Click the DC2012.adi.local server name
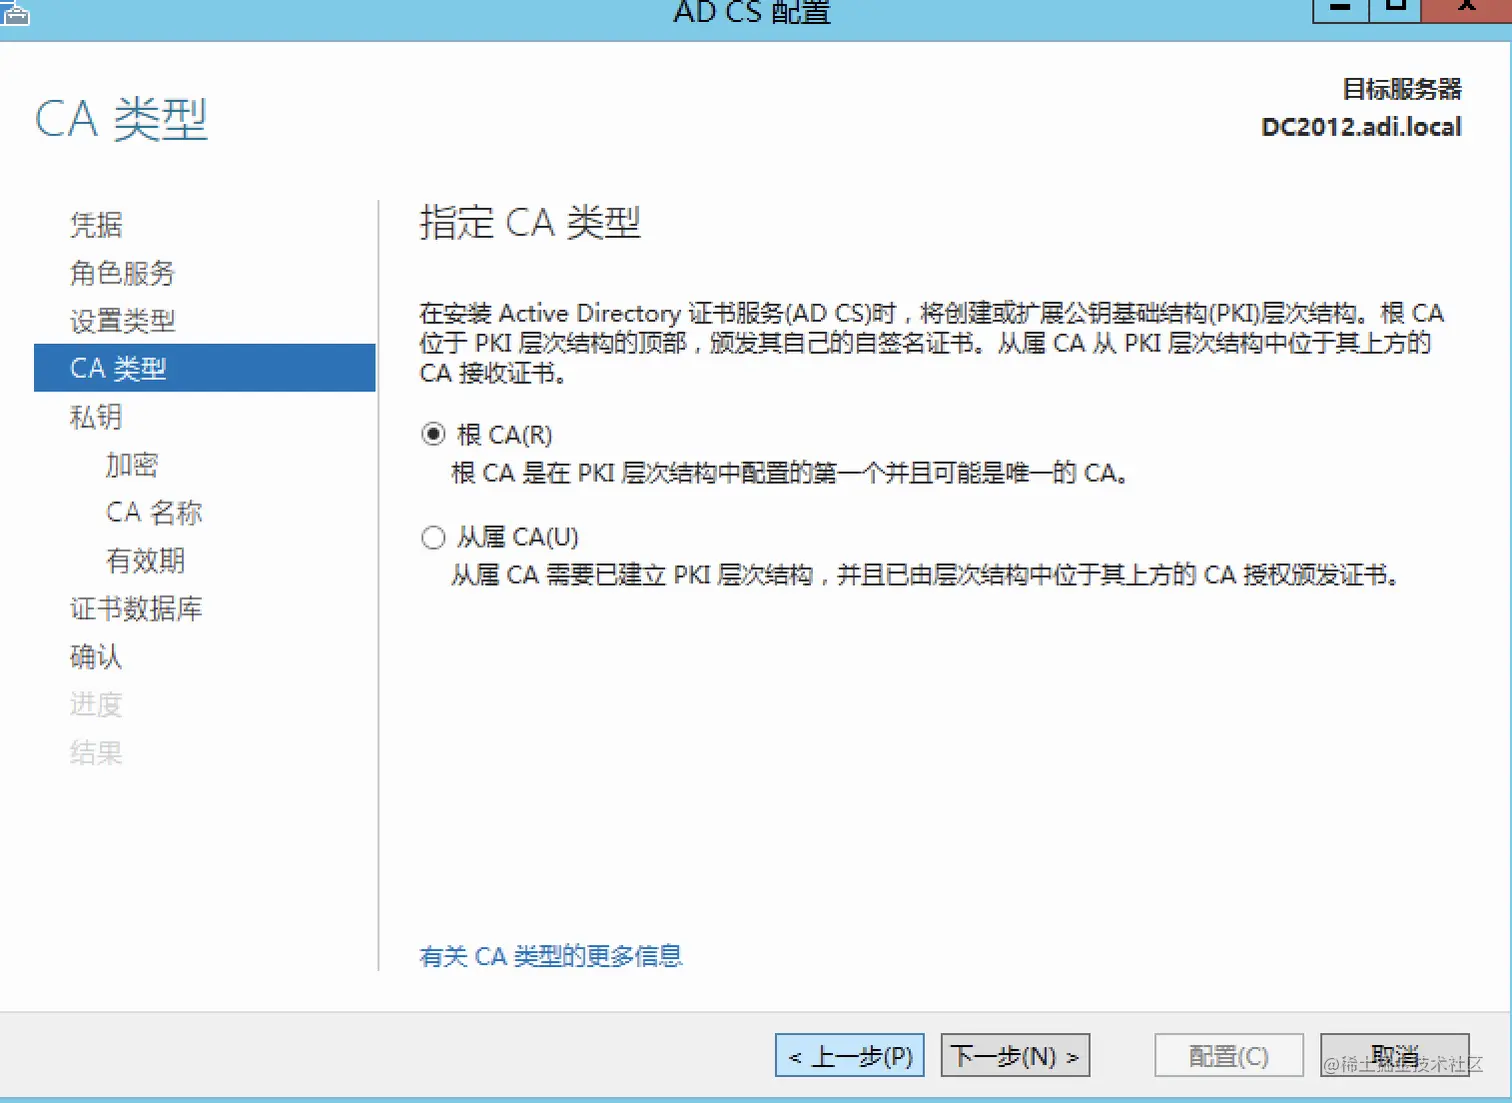The height and width of the screenshot is (1103, 1512). pyautogui.click(x=1361, y=127)
